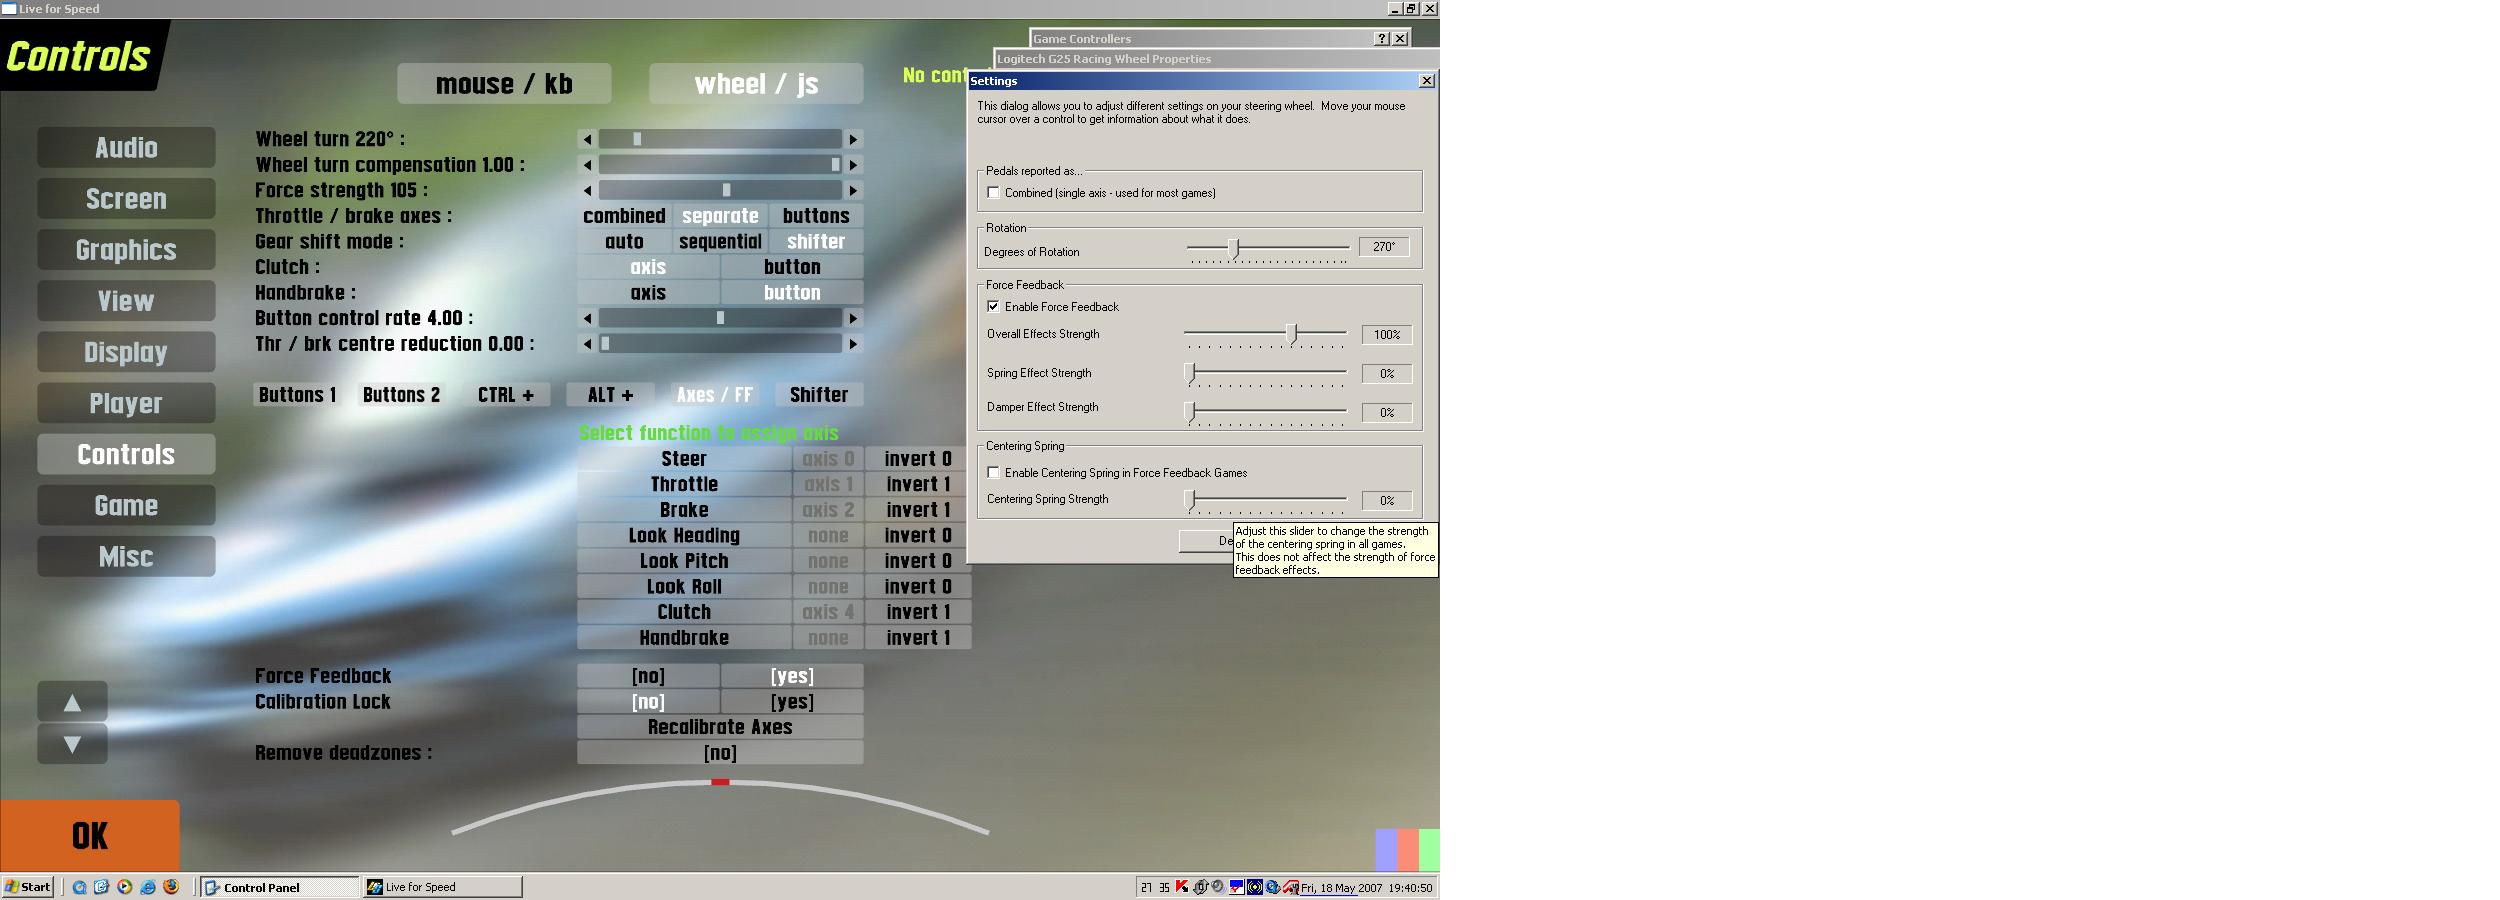Screen dimensions: 2500x900
Task: Switch to wheel / js tab
Action: 756,84
